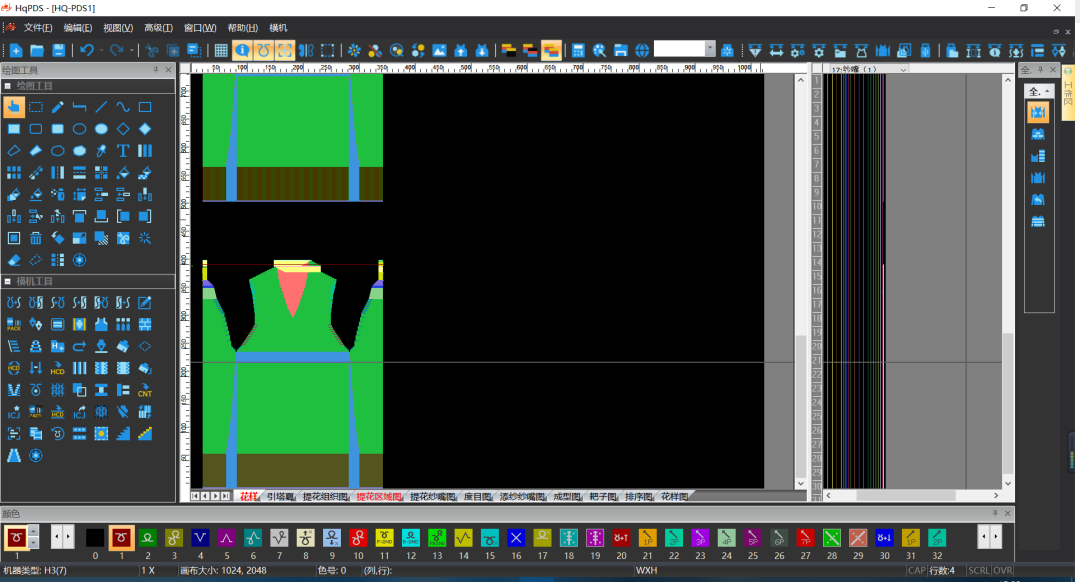Select blue color swatch 16
This screenshot has height=582, width=1080.
coord(516,537)
